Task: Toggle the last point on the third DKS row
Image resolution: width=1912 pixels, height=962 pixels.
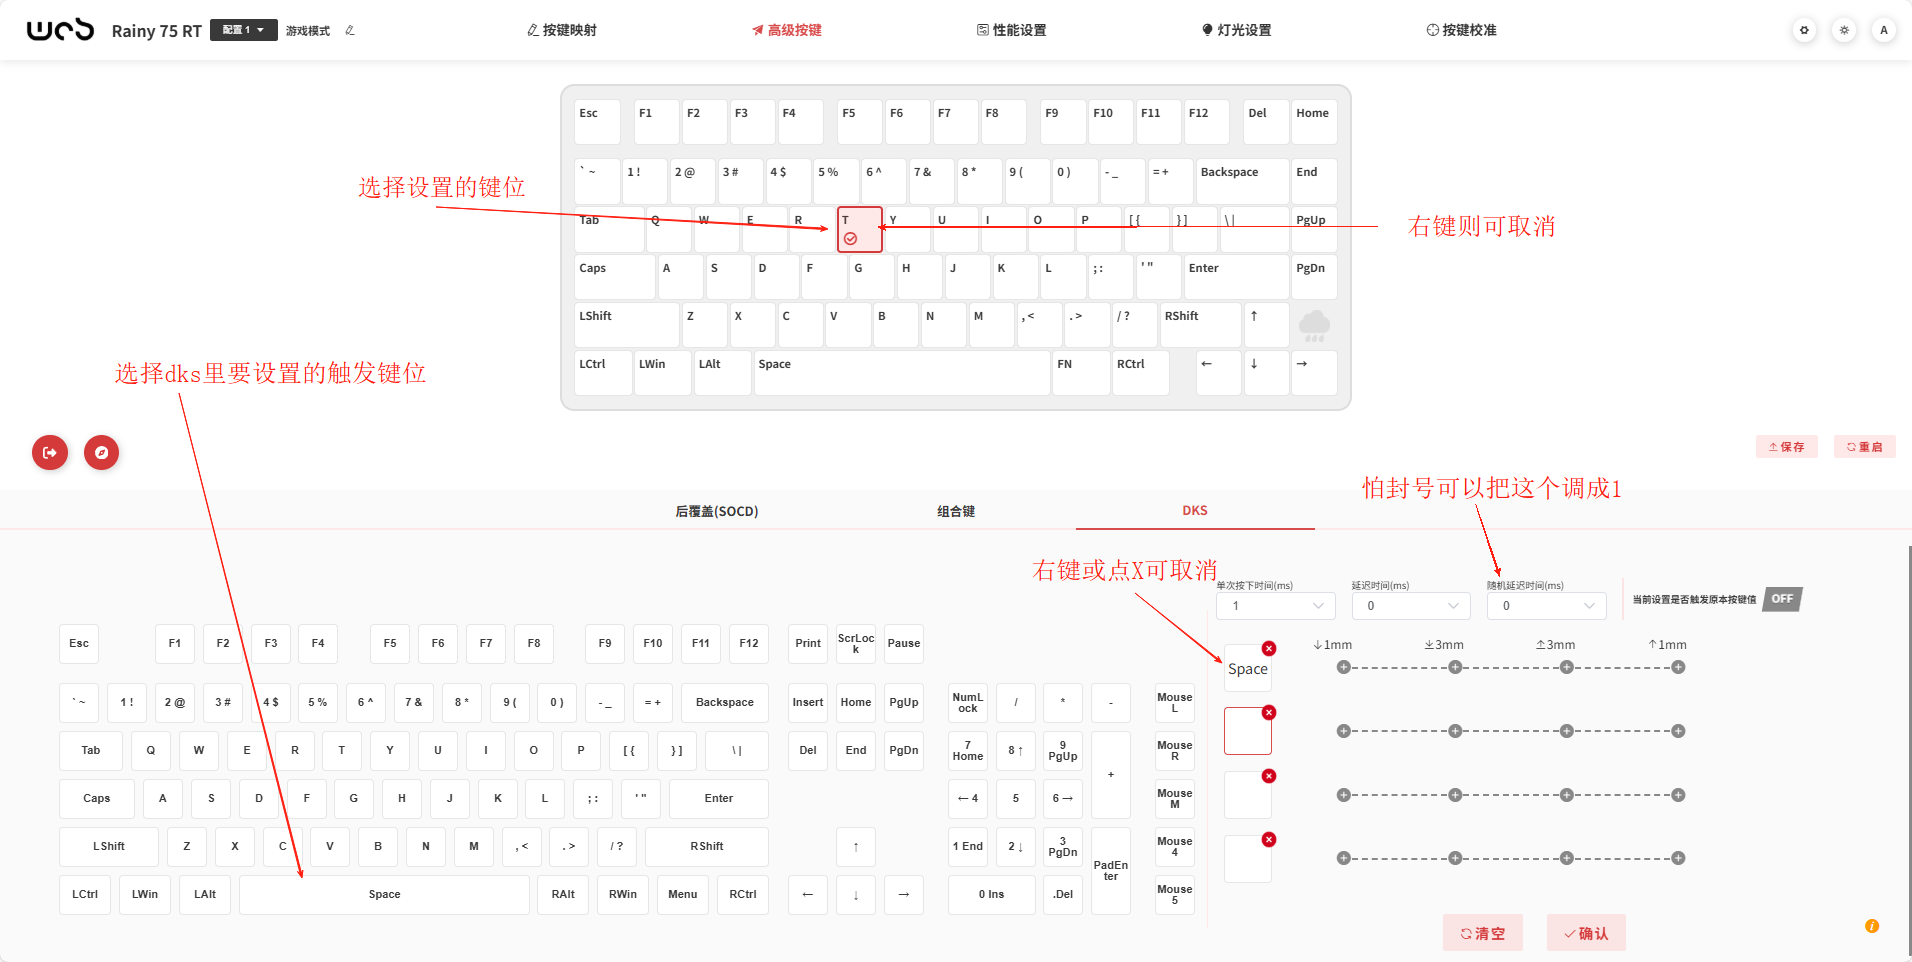Action: pyautogui.click(x=1678, y=795)
